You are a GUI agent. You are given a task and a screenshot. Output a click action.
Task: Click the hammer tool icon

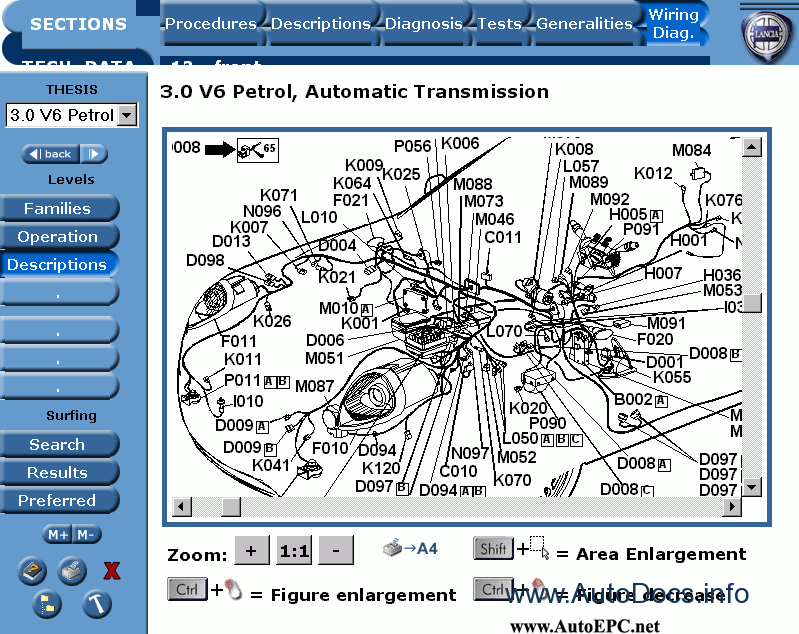tap(96, 604)
